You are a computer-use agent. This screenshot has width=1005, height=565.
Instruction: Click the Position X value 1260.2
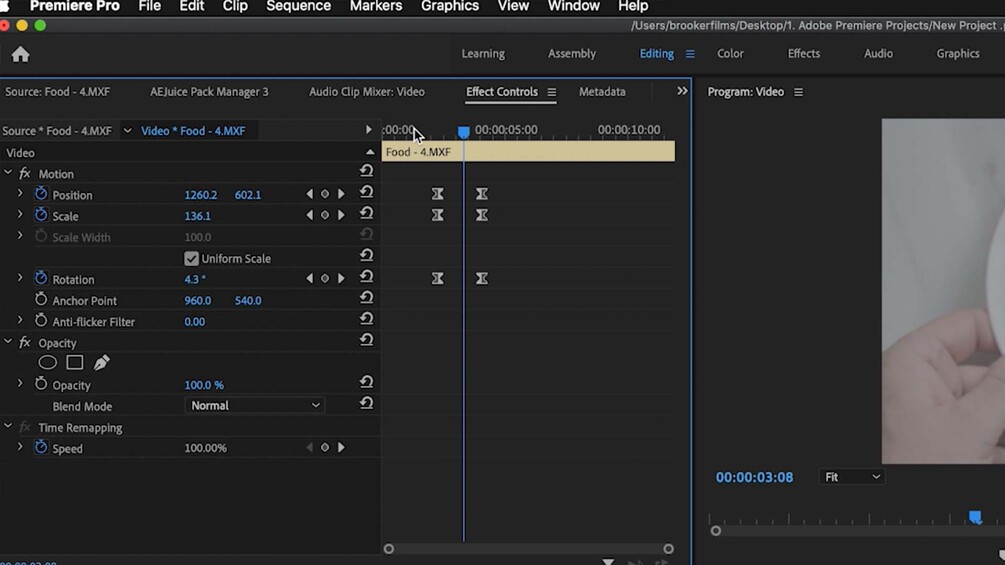point(201,195)
